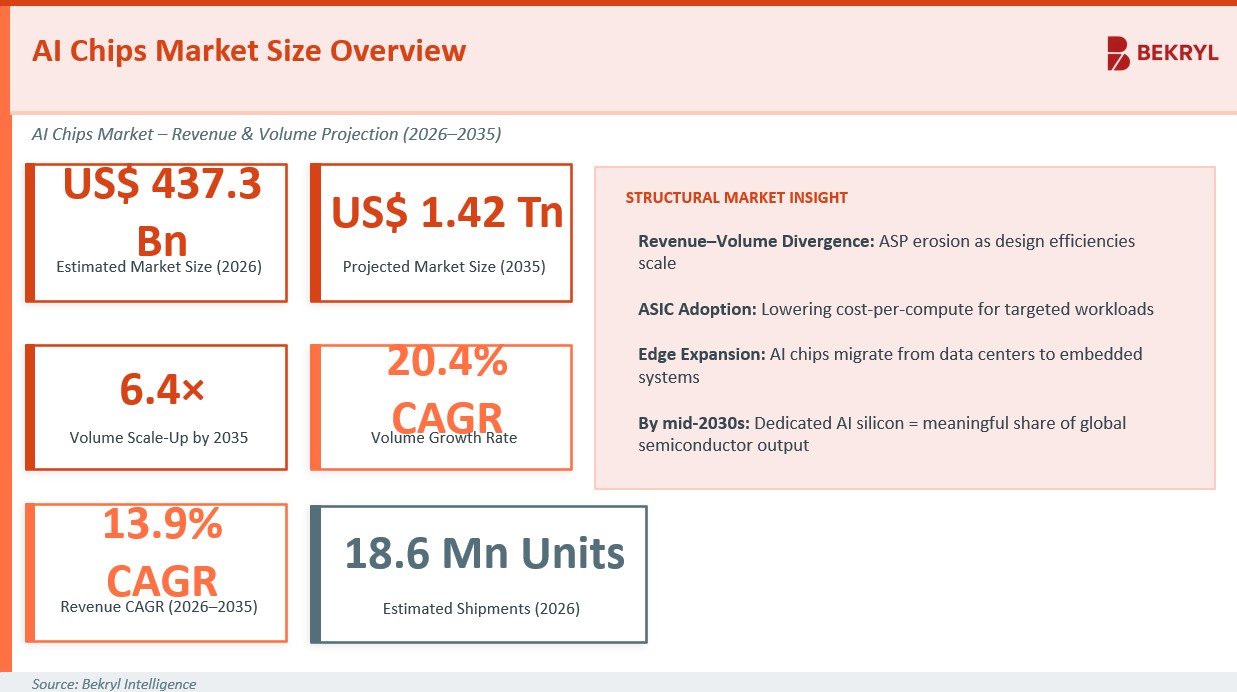Click the '18.6 Mn Units' value
This screenshot has height=692, width=1237.
(x=485, y=553)
